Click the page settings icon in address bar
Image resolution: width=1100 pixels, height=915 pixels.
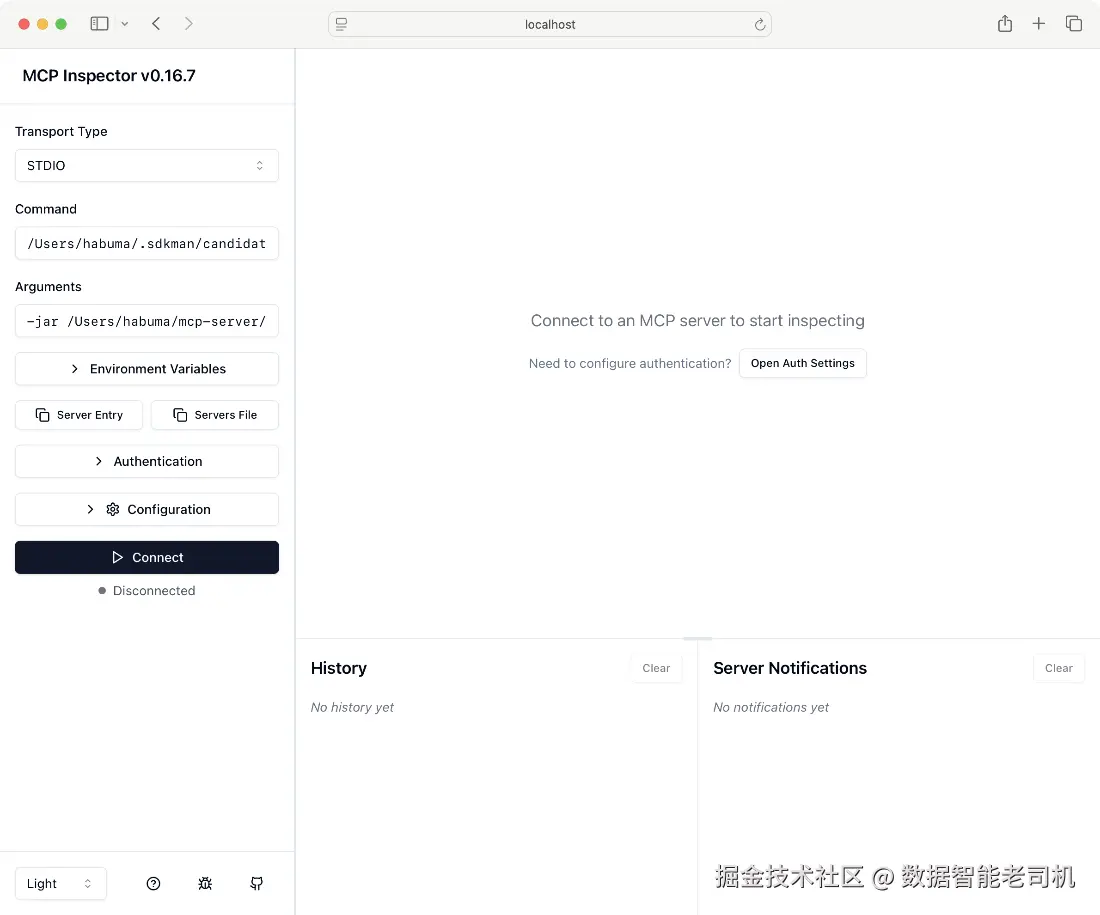coord(342,25)
